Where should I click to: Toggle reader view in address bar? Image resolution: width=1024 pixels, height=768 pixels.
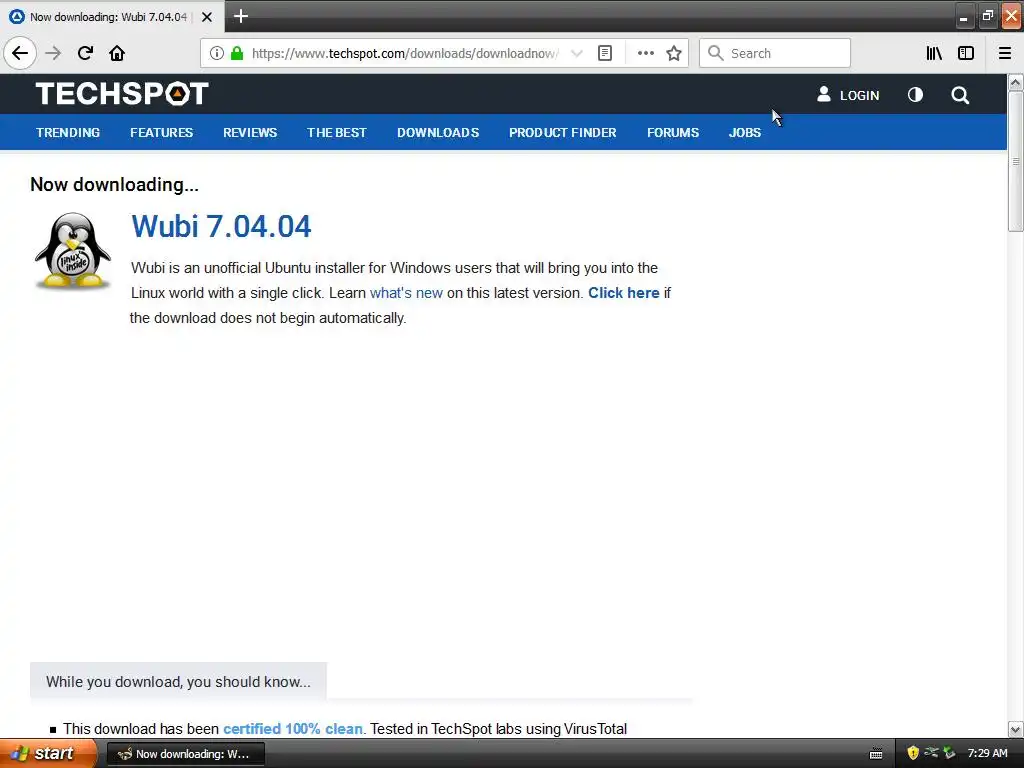605,53
